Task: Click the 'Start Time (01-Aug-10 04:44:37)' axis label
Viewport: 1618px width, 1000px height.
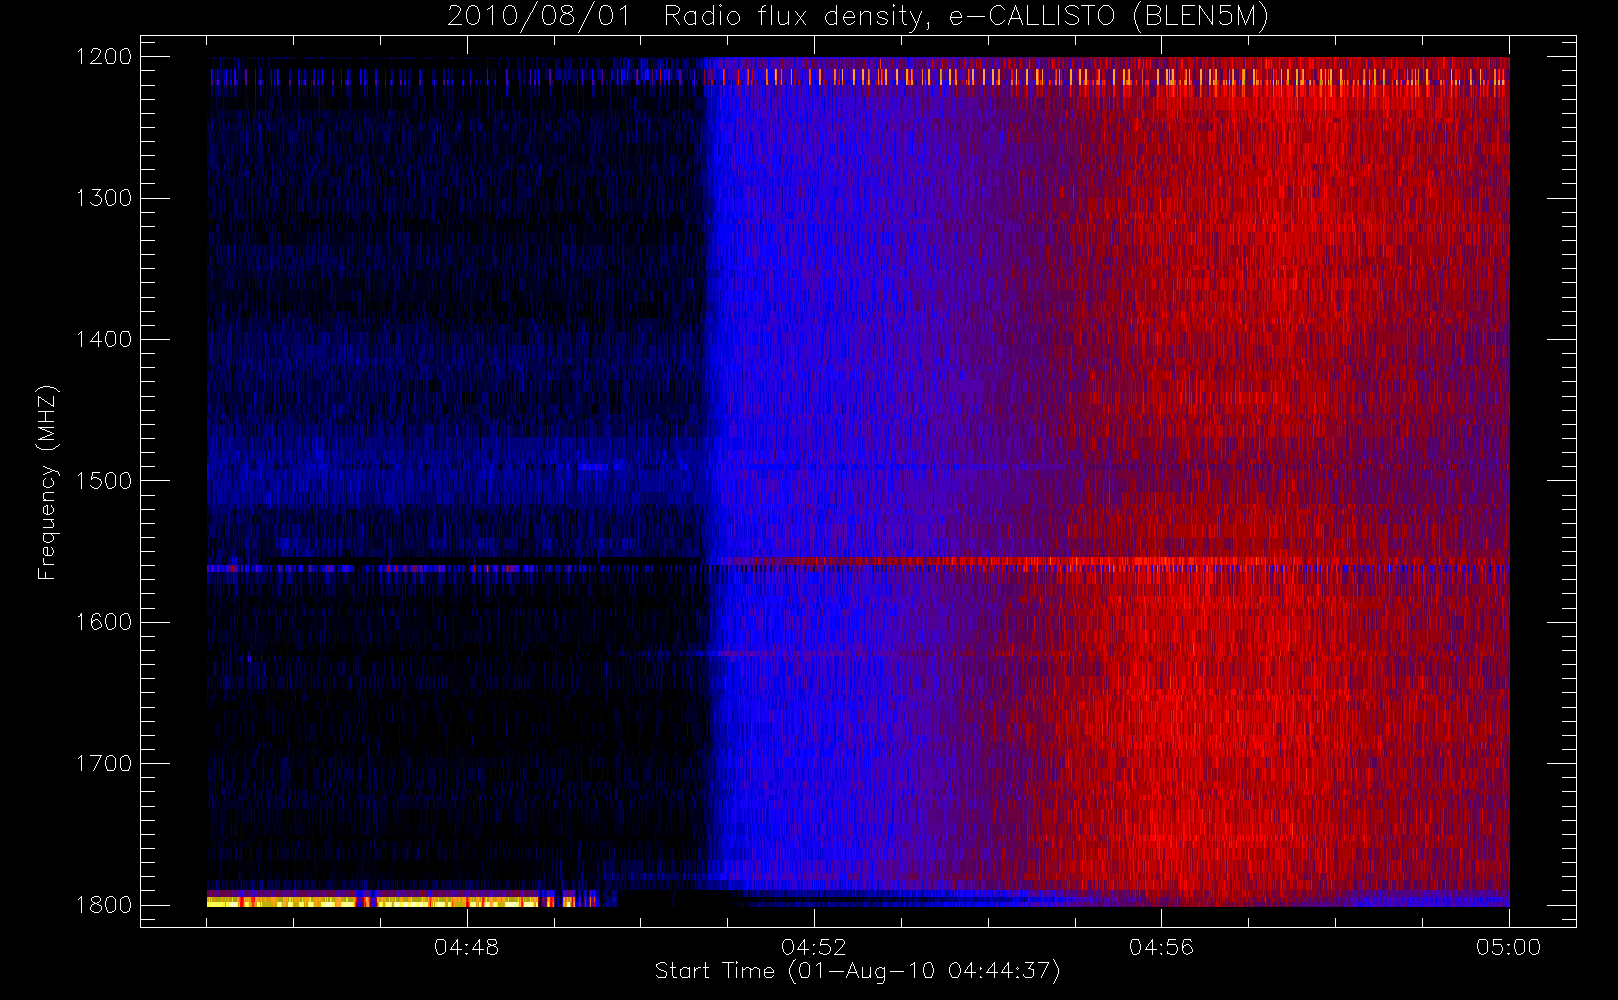Action: [x=857, y=971]
